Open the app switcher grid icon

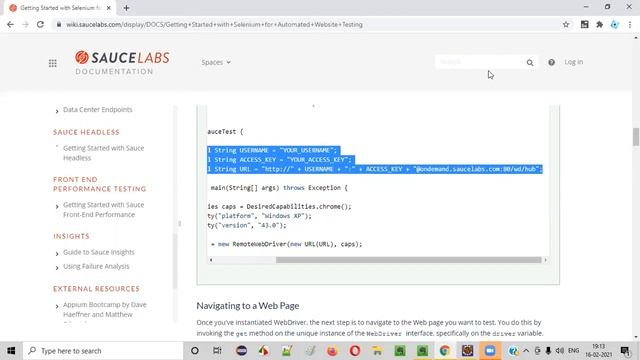click(53, 63)
